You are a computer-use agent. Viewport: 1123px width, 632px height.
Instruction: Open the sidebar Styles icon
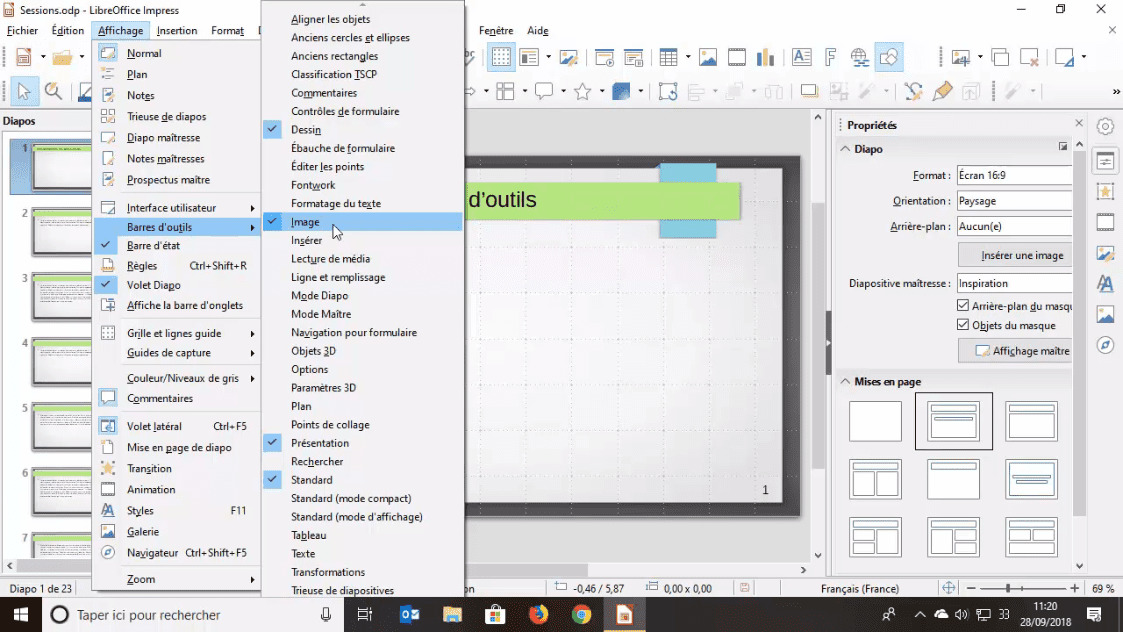1105,284
